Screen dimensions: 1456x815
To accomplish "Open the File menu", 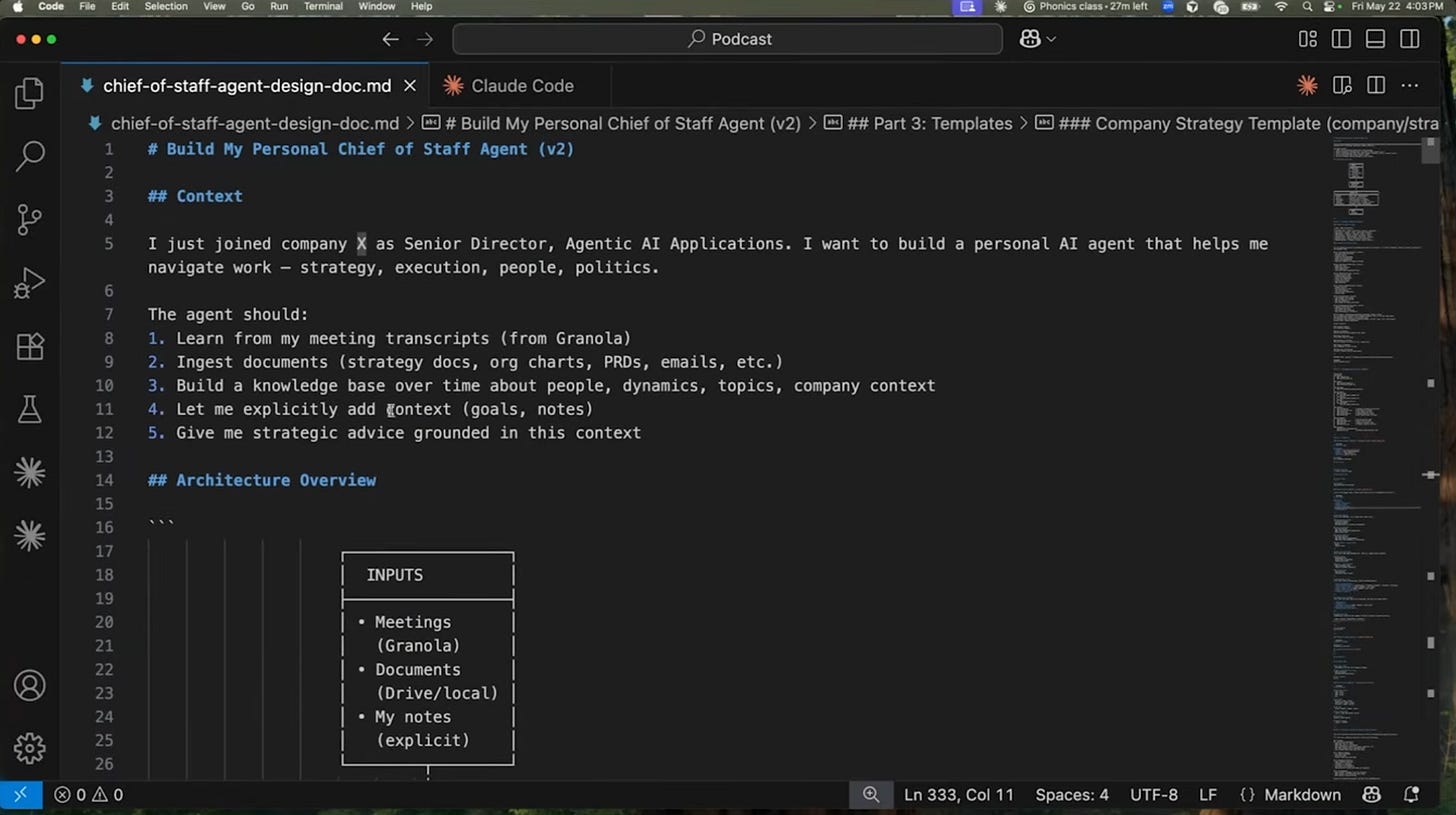I will (87, 7).
